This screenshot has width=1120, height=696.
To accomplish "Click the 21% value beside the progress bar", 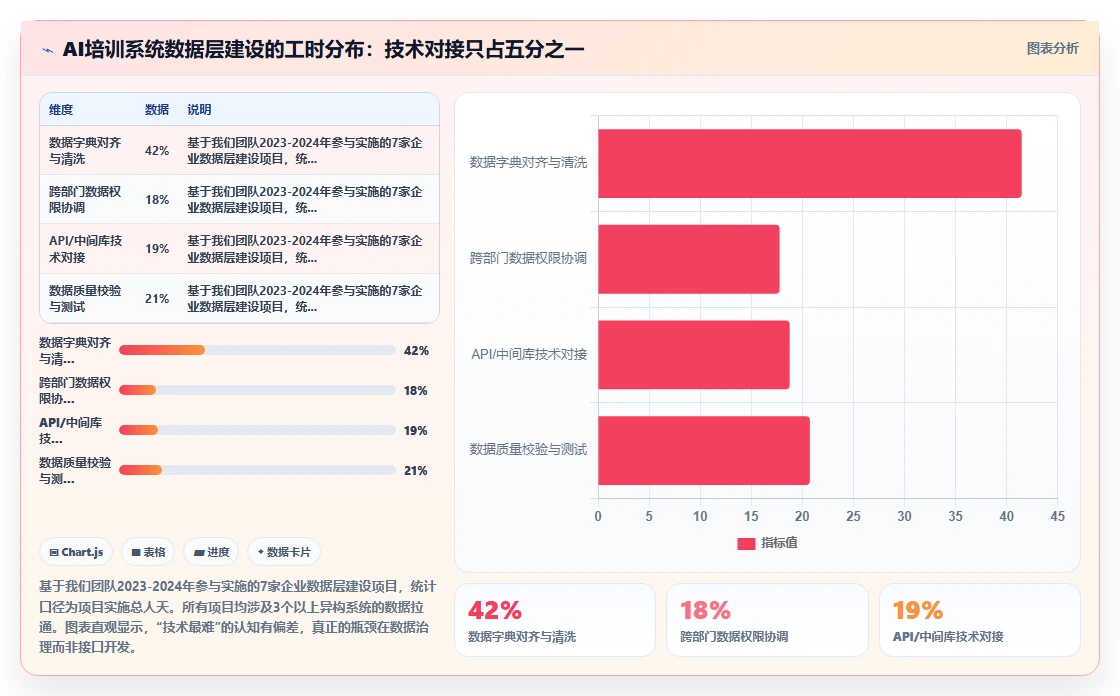I will coord(416,471).
